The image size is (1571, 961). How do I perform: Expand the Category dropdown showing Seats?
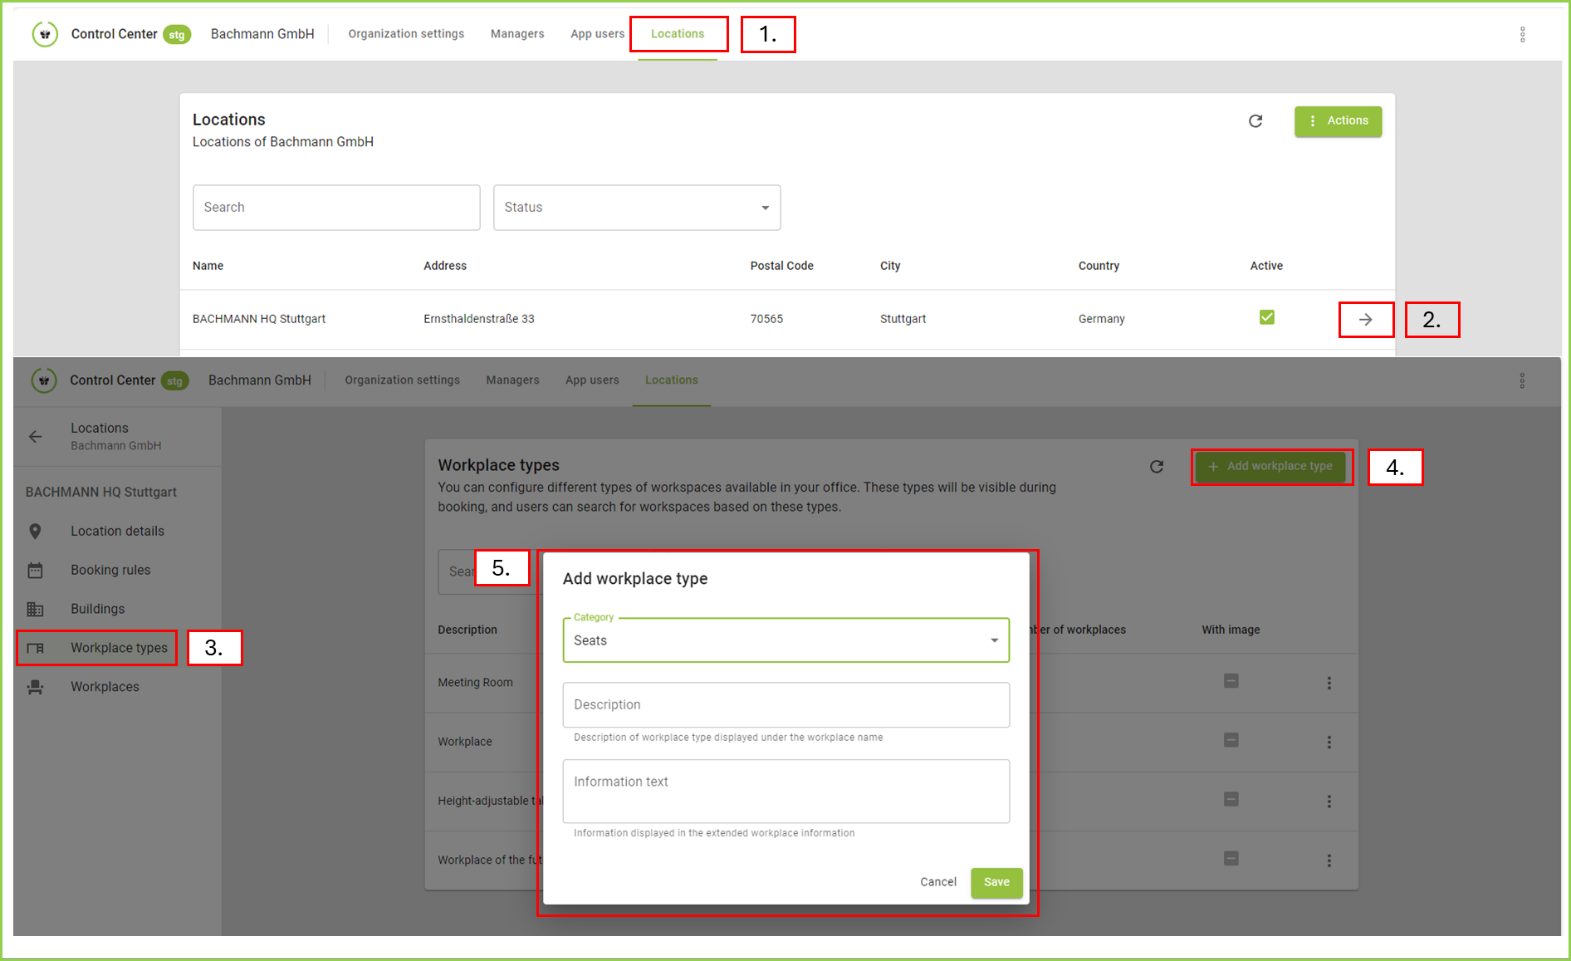tap(785, 640)
